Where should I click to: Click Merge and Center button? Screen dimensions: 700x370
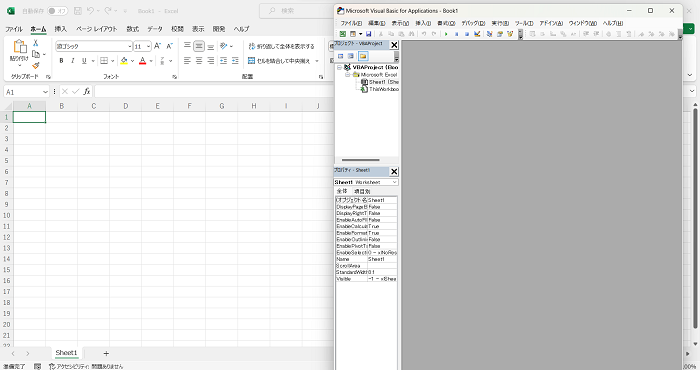point(279,61)
